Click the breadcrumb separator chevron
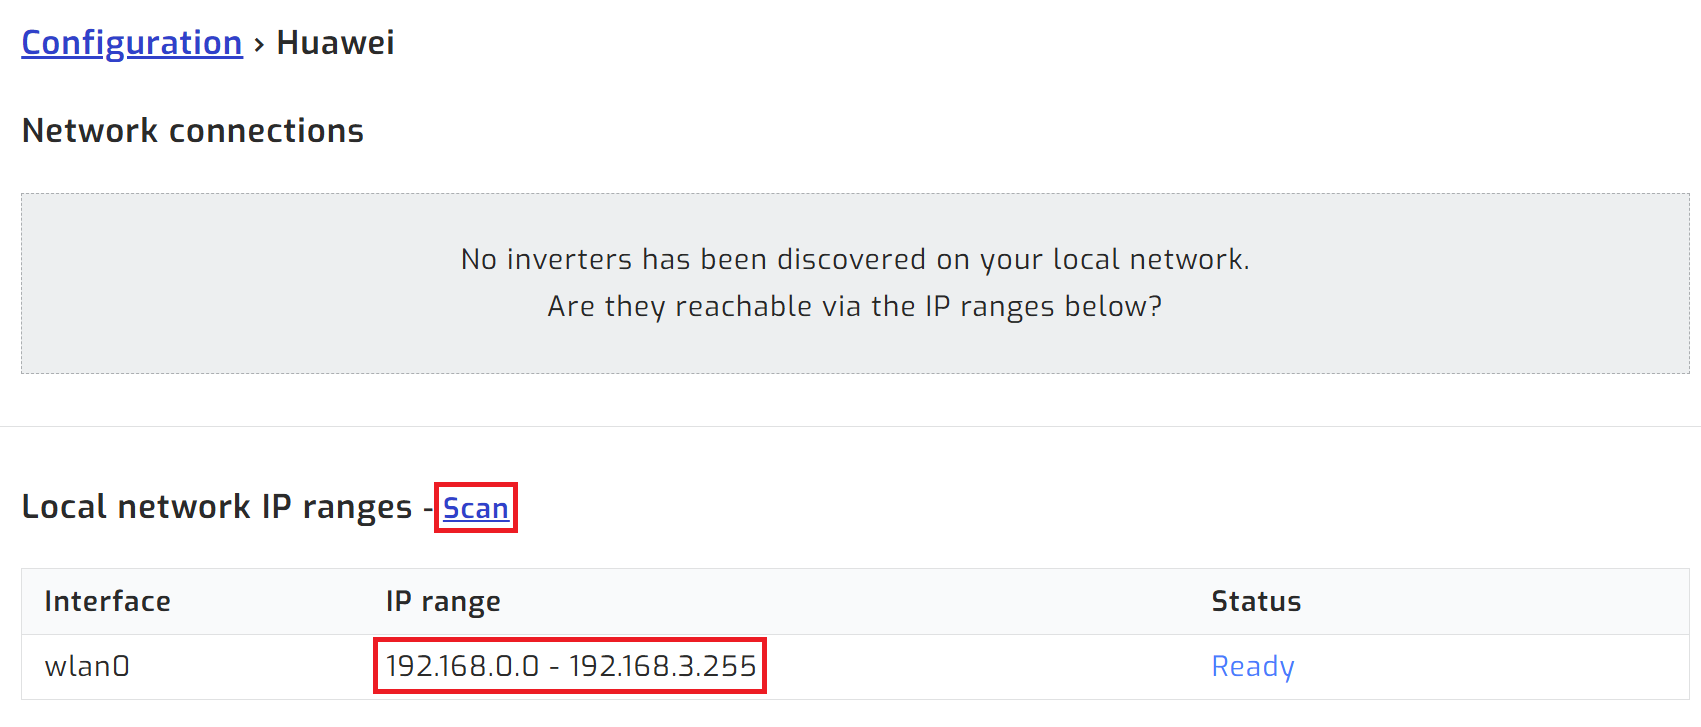The height and width of the screenshot is (727, 1701). tap(258, 42)
